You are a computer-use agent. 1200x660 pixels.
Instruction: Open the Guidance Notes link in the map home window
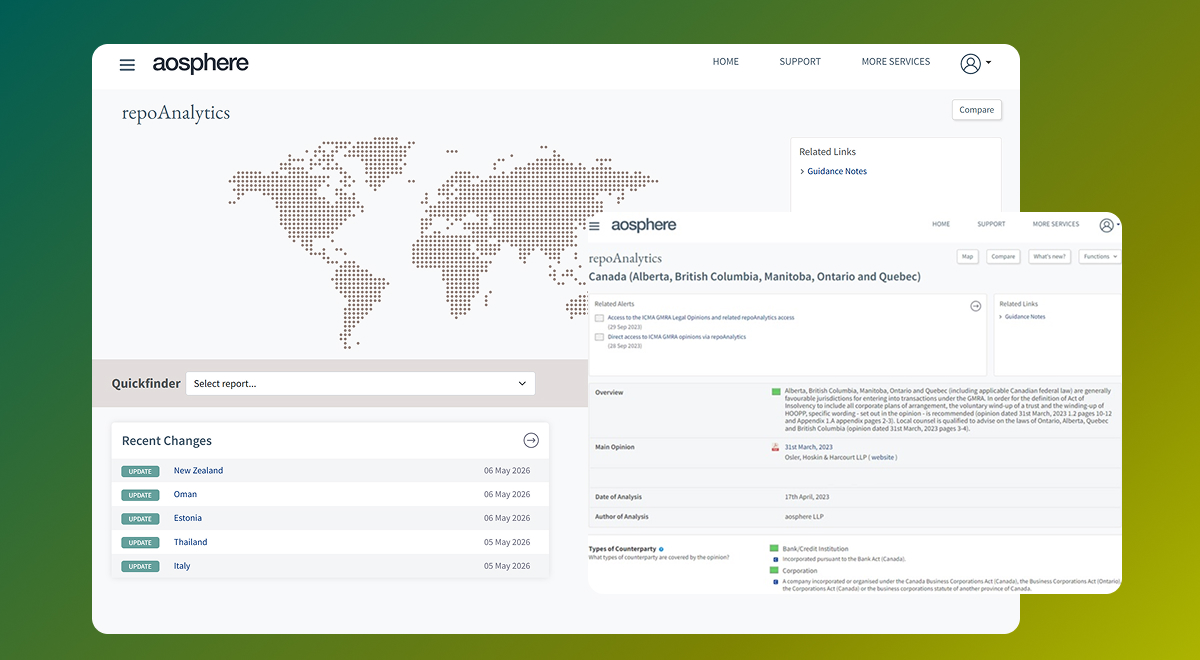[837, 172]
